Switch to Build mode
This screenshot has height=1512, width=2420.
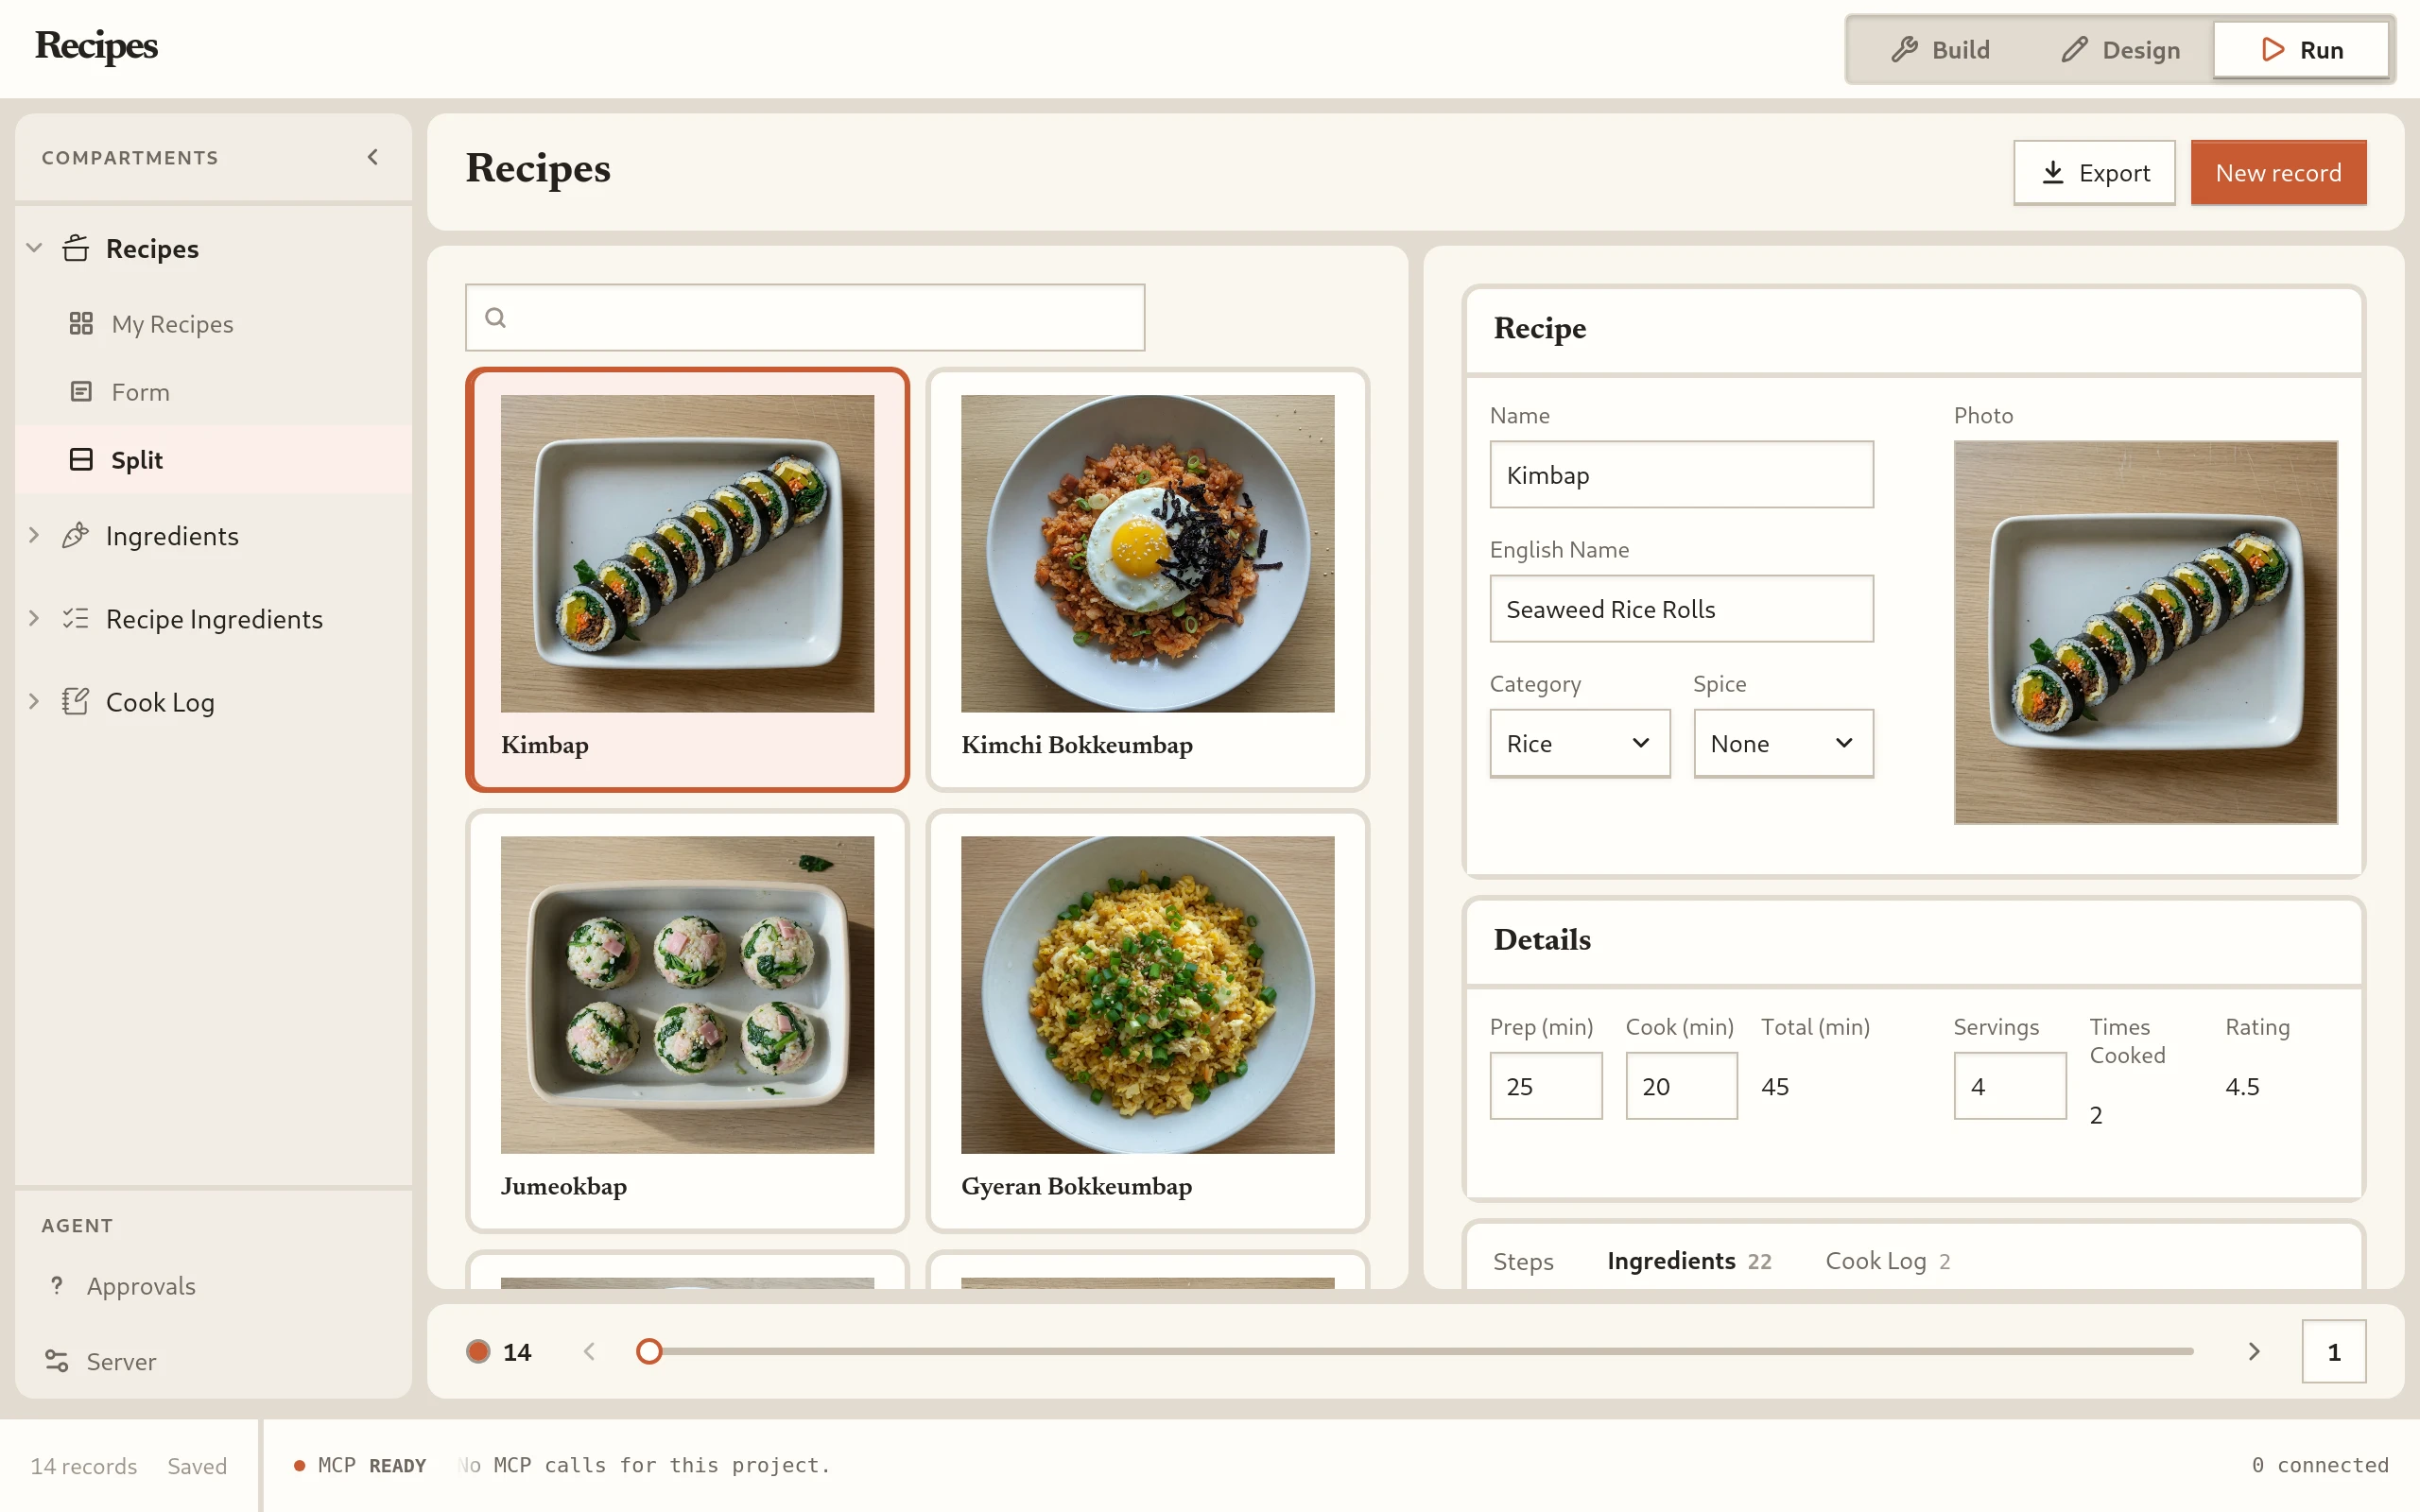click(1940, 49)
